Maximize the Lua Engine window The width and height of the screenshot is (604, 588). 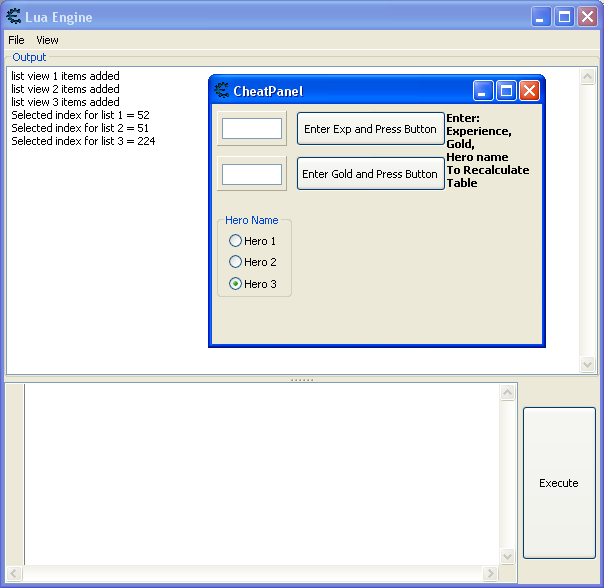click(x=564, y=17)
